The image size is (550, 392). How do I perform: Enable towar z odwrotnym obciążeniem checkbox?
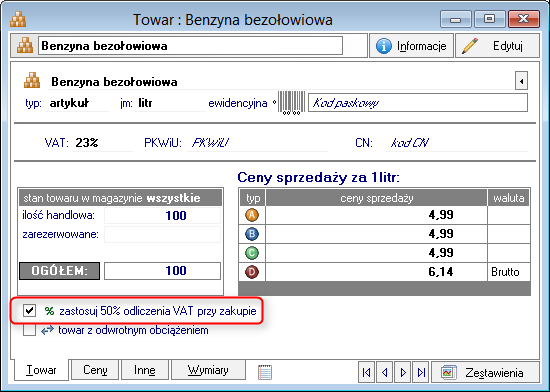coord(29,330)
